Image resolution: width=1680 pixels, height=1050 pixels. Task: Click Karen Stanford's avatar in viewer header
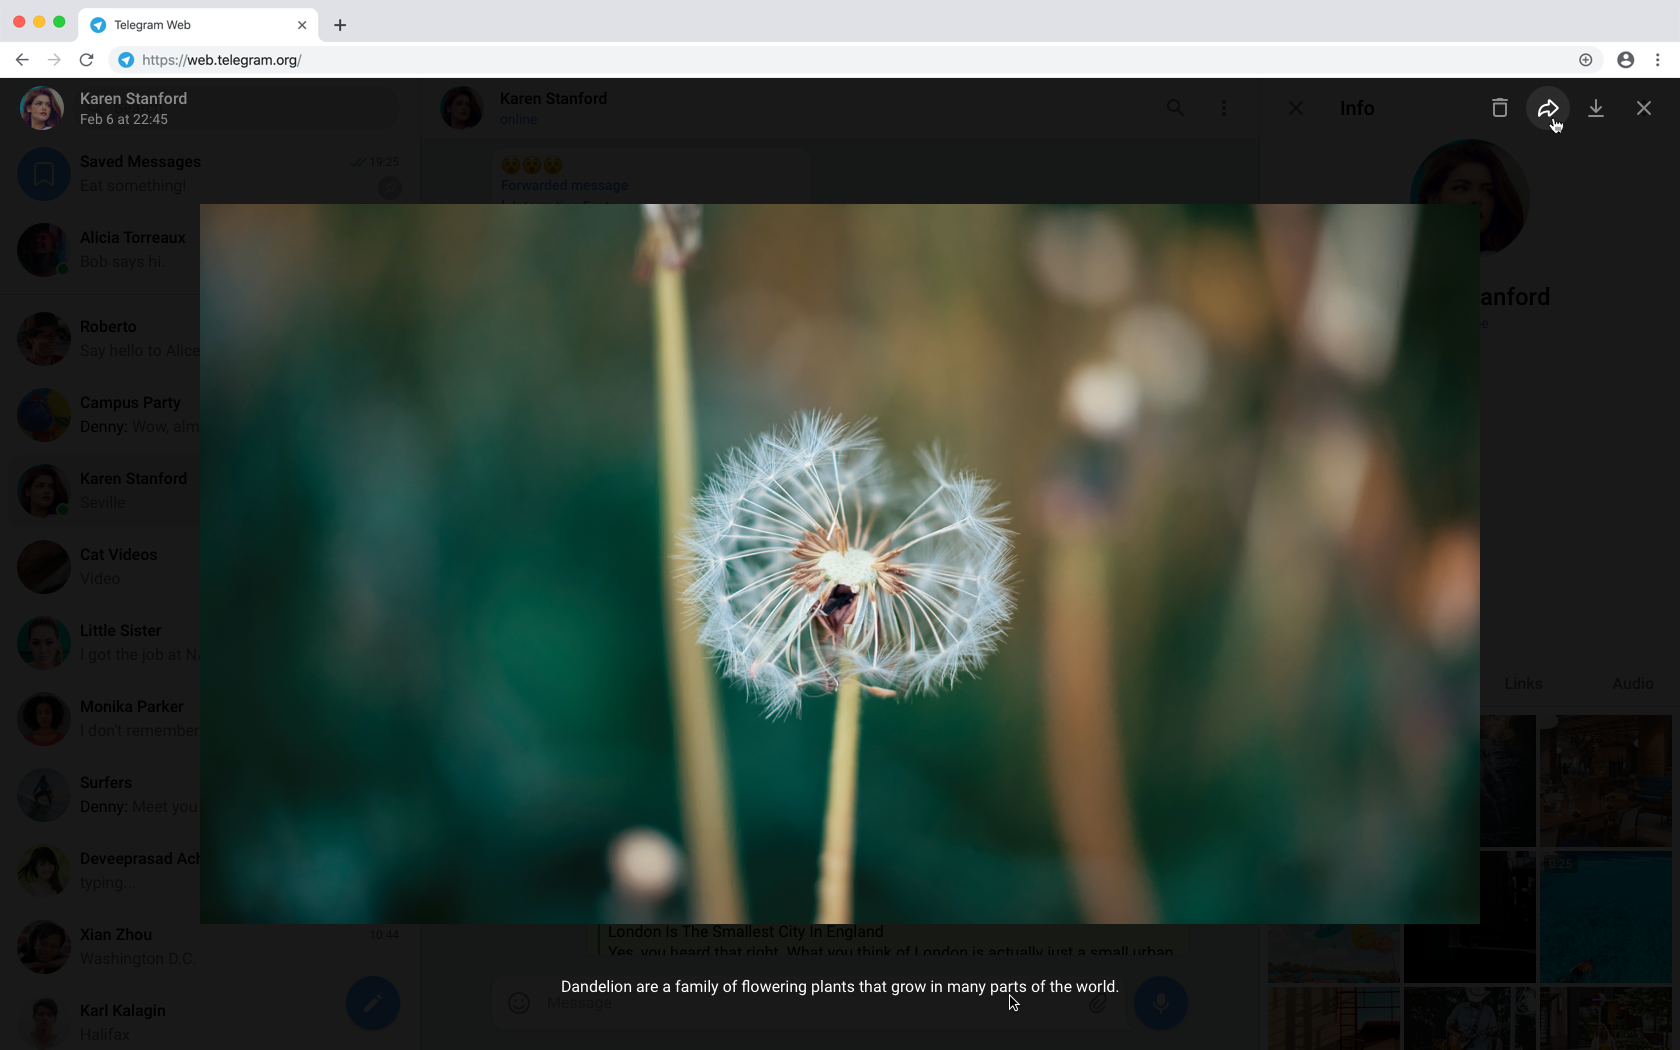point(42,108)
